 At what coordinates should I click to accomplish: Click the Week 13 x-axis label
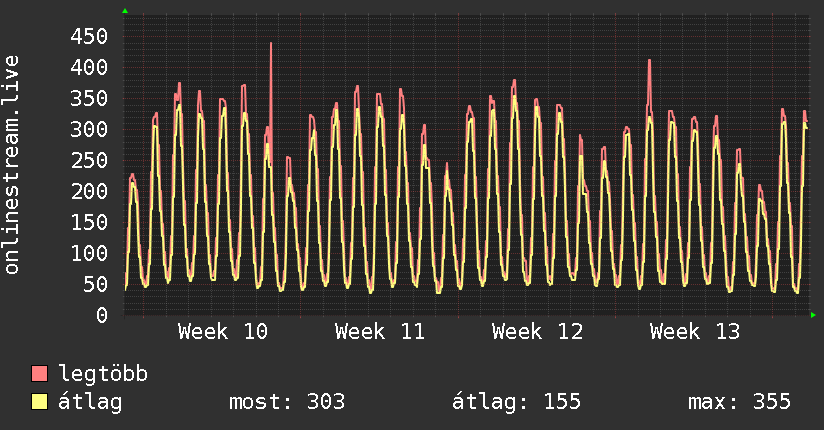coord(695,332)
